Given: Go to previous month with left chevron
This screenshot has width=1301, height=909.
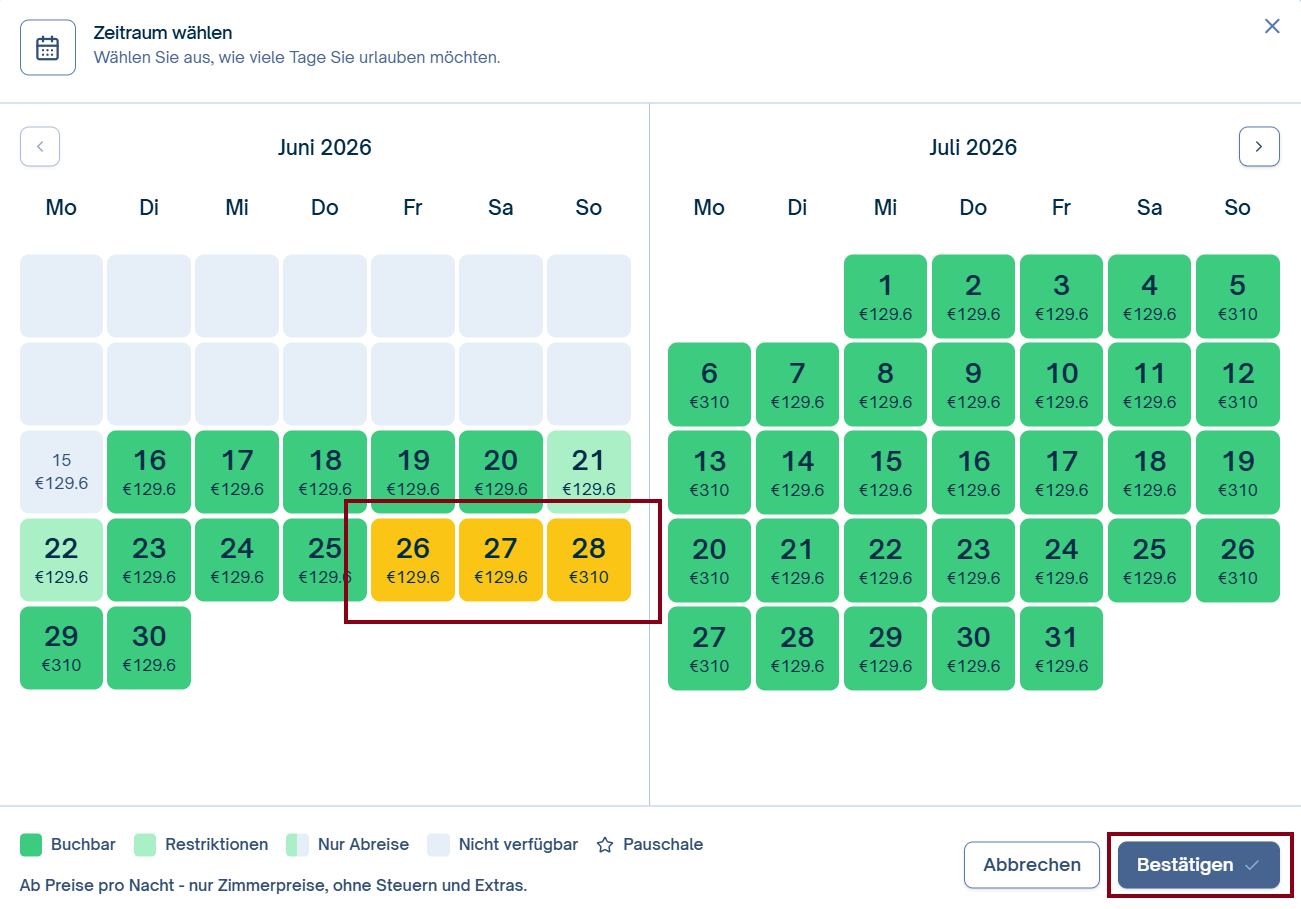Looking at the screenshot, I should point(40,147).
